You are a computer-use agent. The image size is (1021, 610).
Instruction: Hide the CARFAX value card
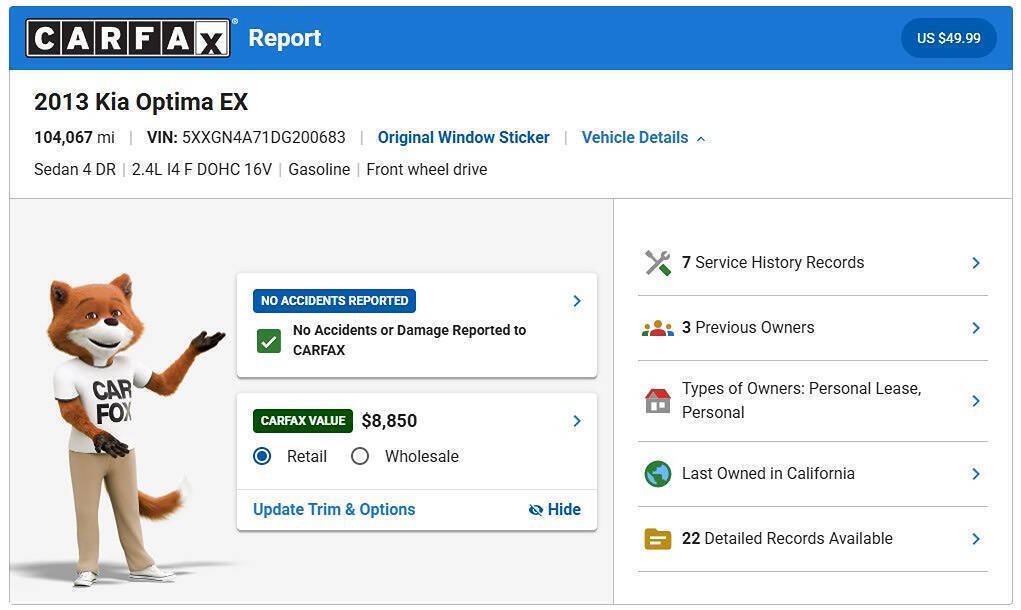click(x=555, y=510)
